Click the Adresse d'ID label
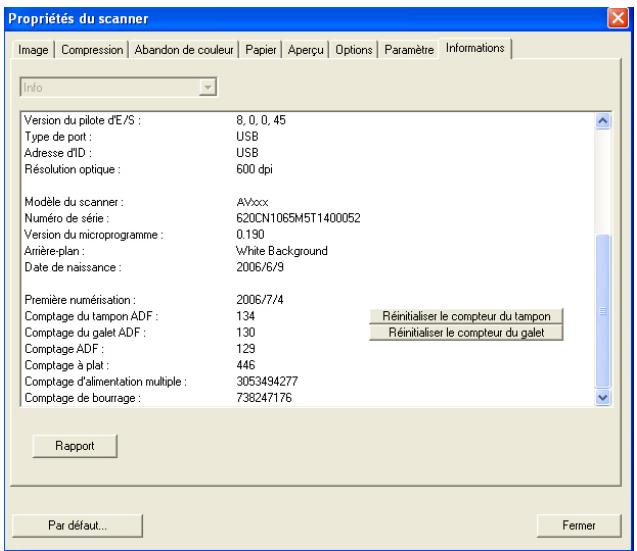 58,153
